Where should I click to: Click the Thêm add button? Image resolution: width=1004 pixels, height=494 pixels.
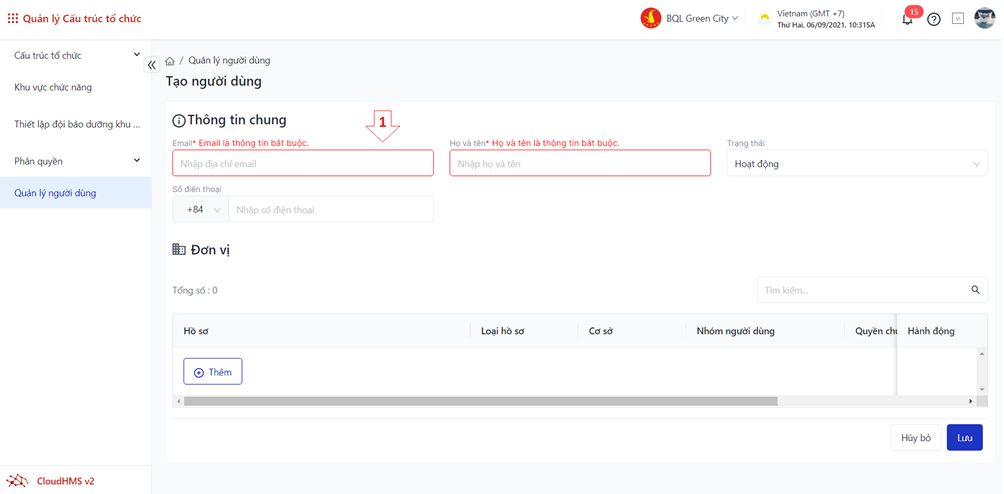coord(213,371)
